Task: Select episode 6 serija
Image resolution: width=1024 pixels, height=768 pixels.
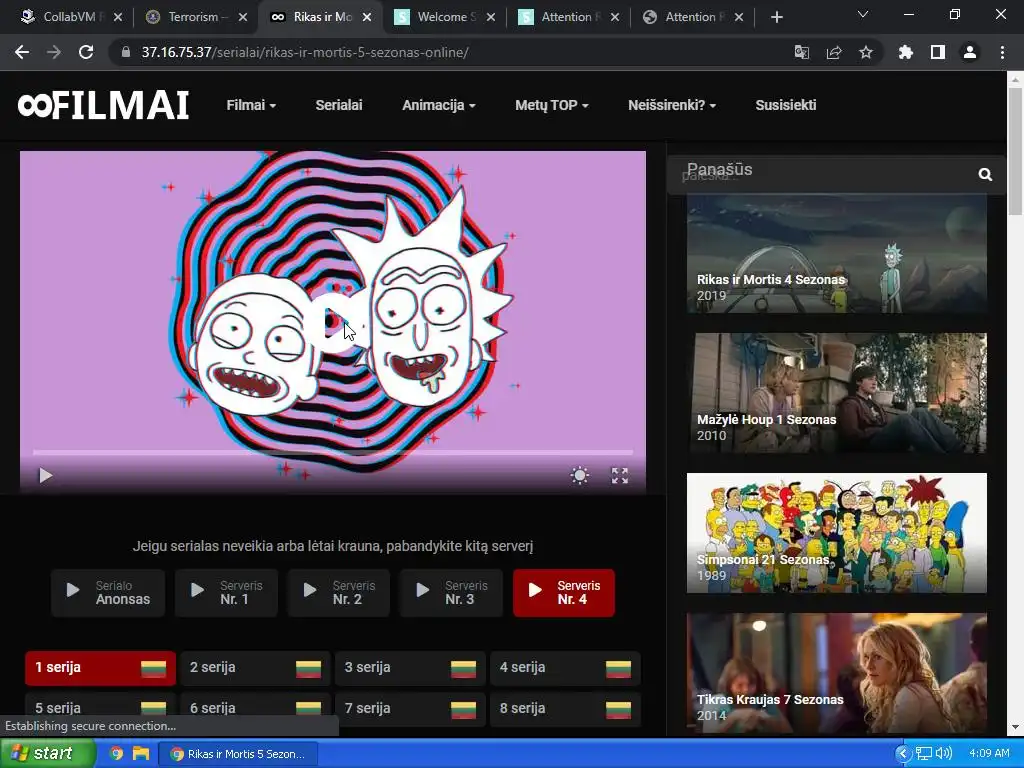Action: pyautogui.click(x=255, y=709)
